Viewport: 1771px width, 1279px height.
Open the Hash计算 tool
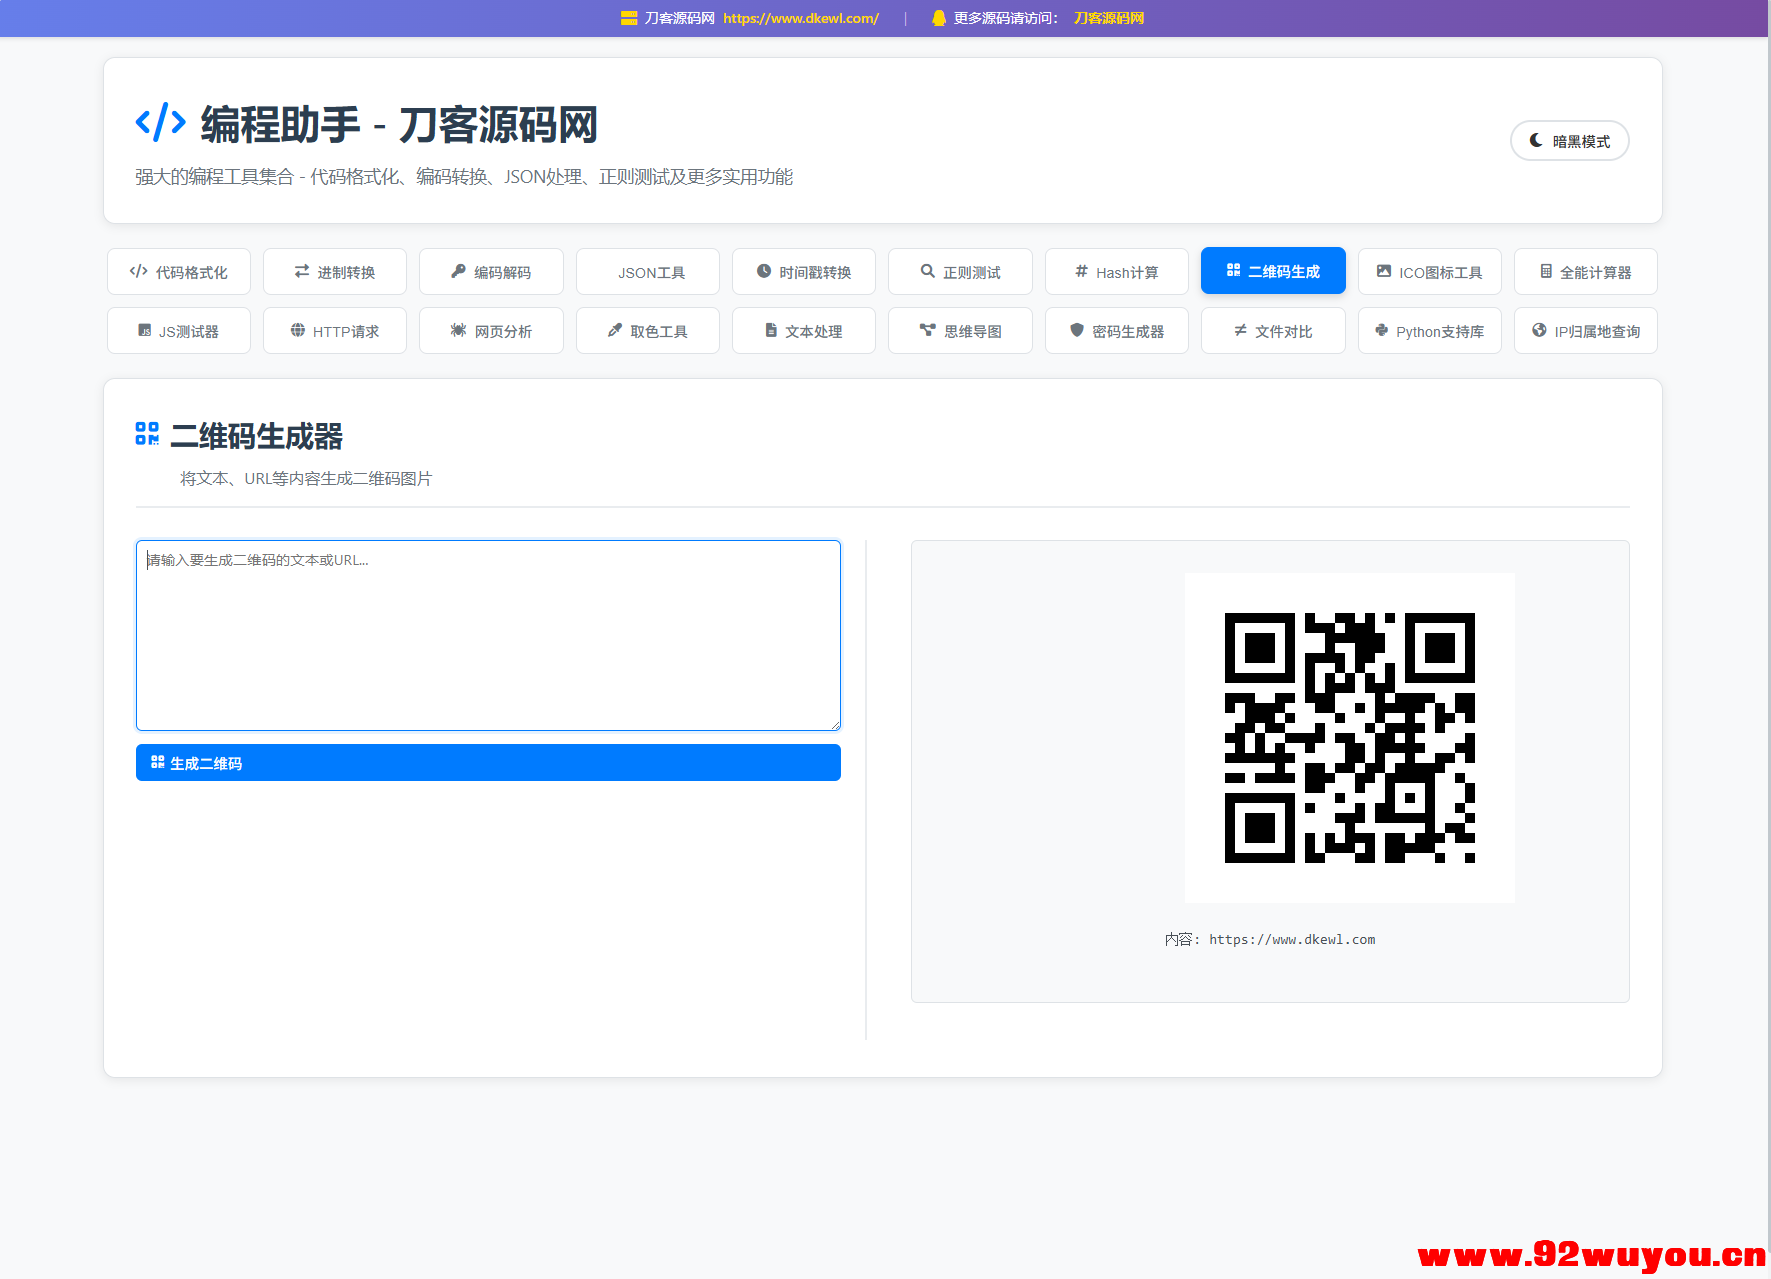(1116, 271)
